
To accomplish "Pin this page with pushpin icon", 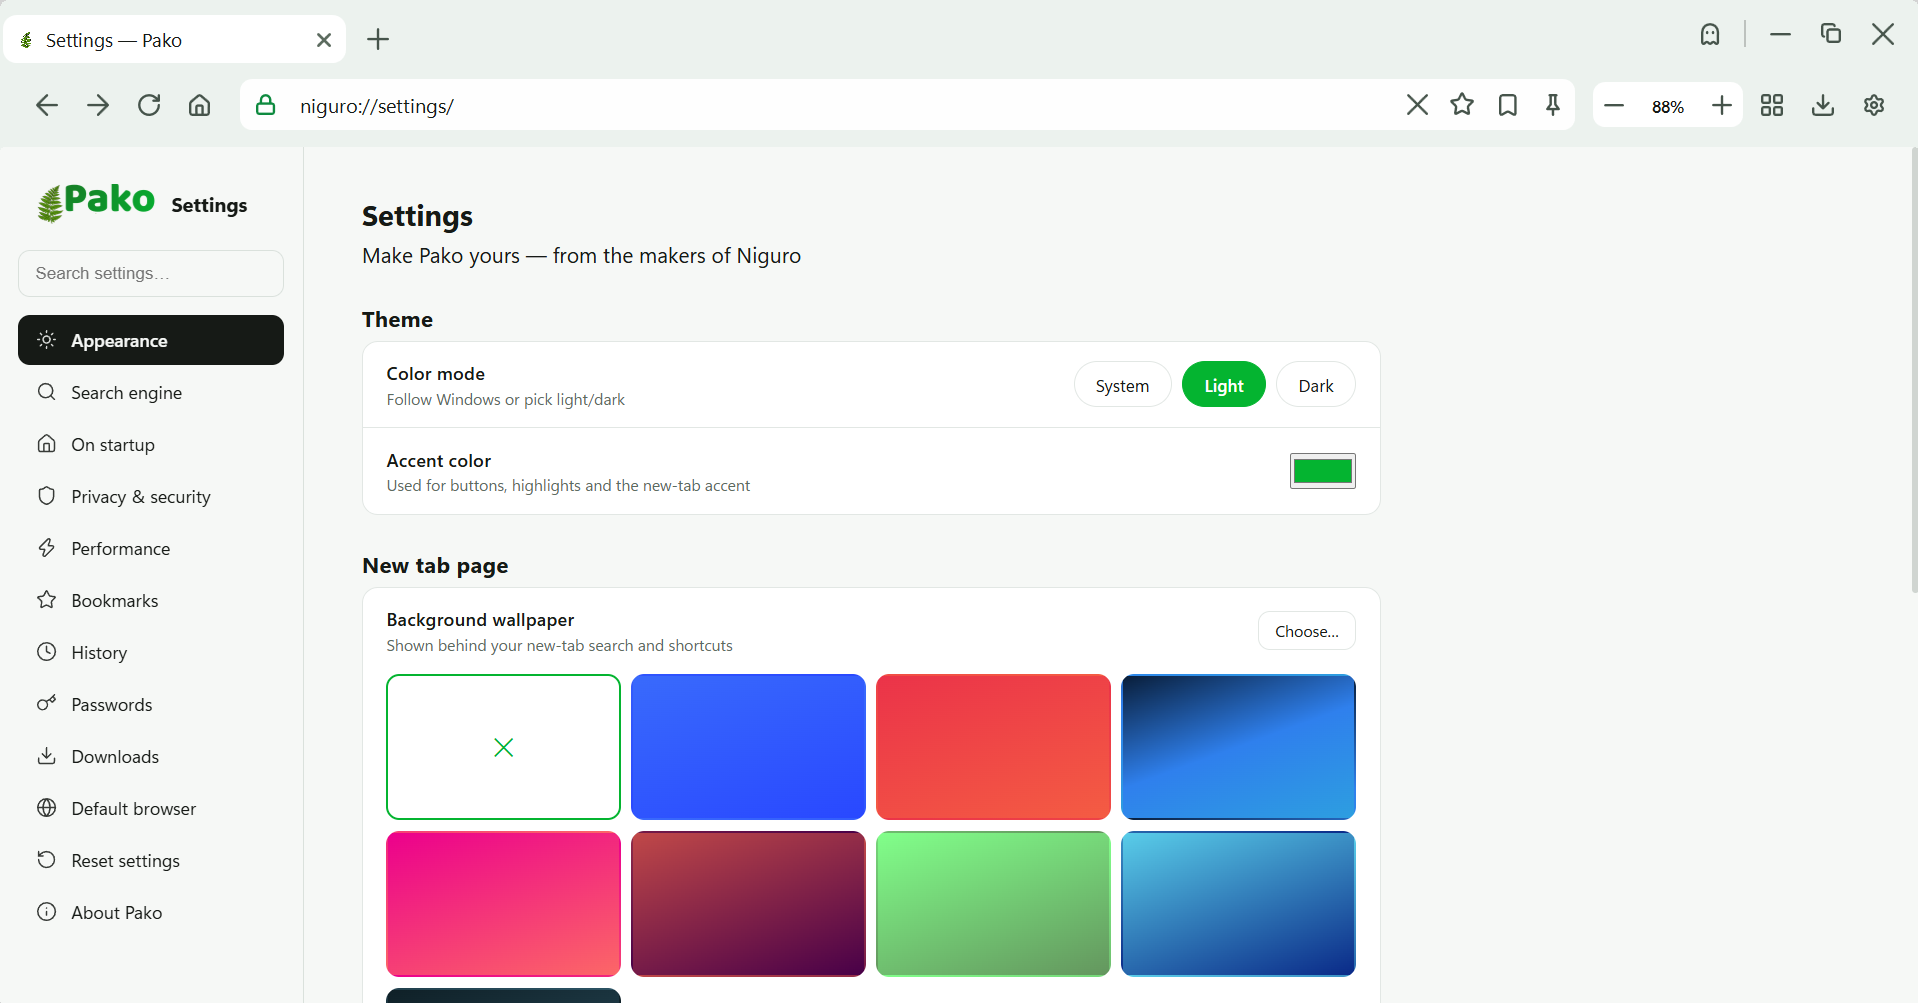I will (x=1553, y=105).
